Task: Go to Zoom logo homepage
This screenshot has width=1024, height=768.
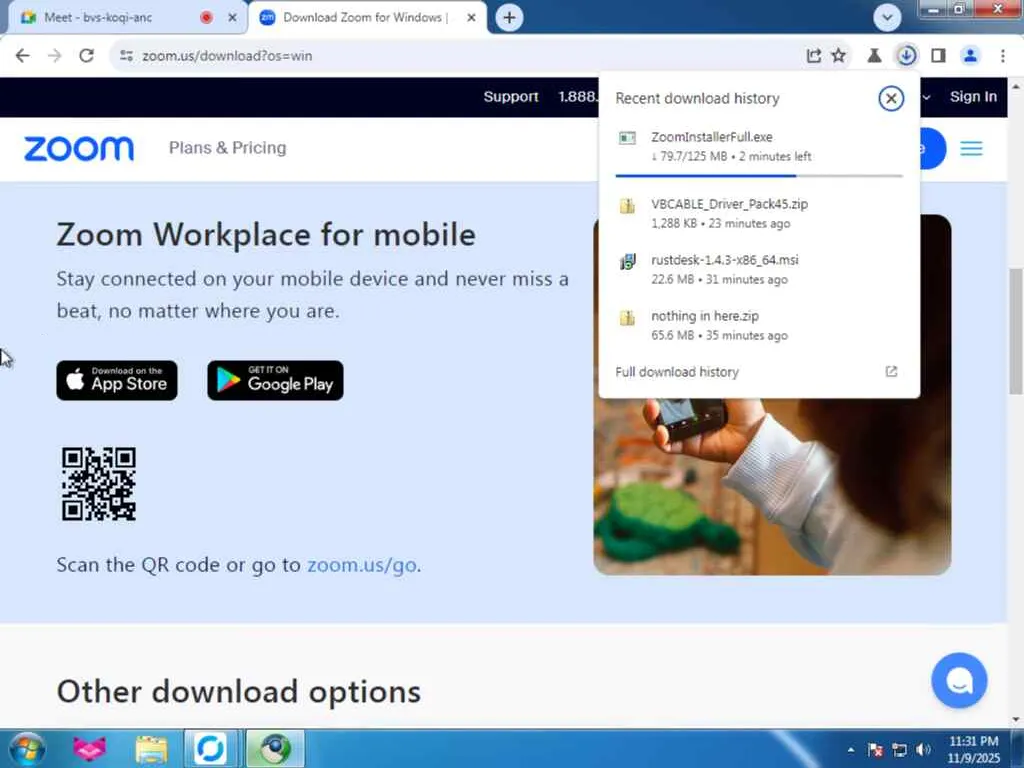Action: tap(79, 148)
